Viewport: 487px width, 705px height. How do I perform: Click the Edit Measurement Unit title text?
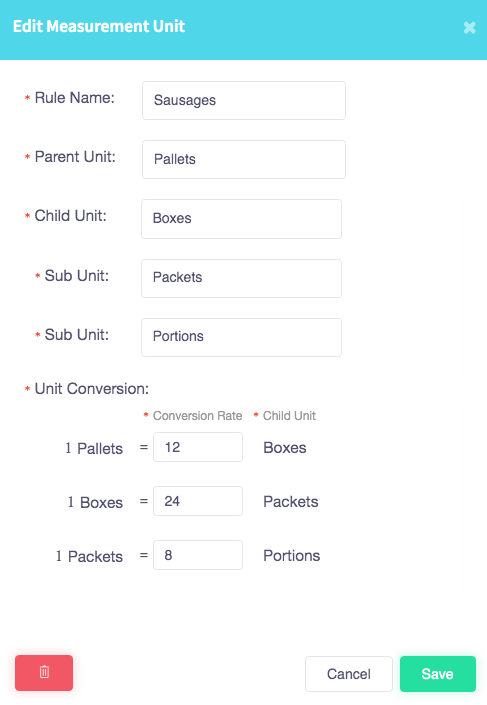pos(99,26)
